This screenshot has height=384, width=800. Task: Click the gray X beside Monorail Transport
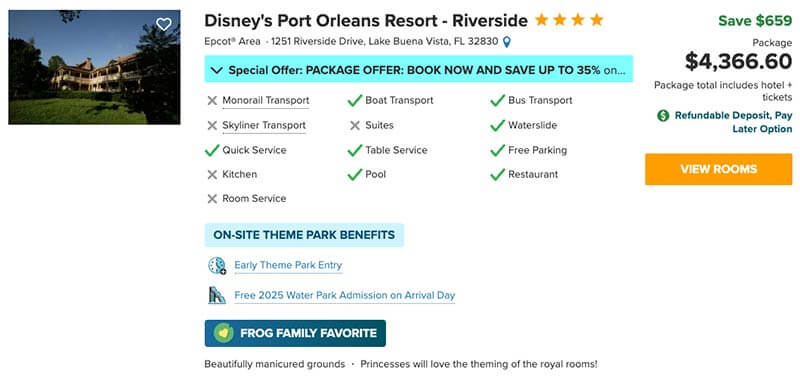point(212,101)
